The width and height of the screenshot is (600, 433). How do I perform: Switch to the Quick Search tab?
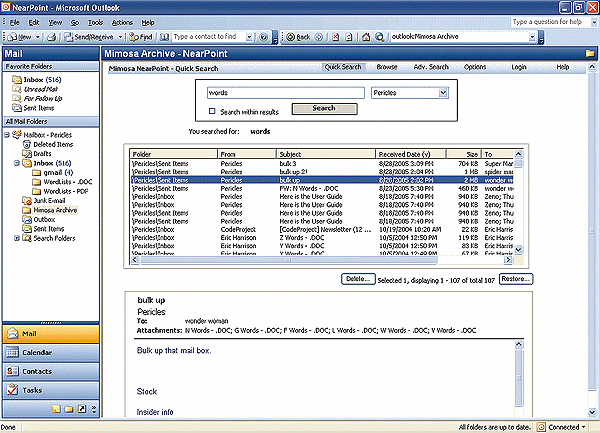point(343,67)
